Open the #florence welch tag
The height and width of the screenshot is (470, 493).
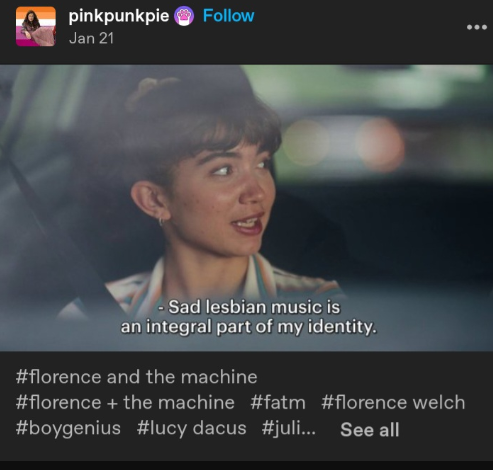coord(393,402)
